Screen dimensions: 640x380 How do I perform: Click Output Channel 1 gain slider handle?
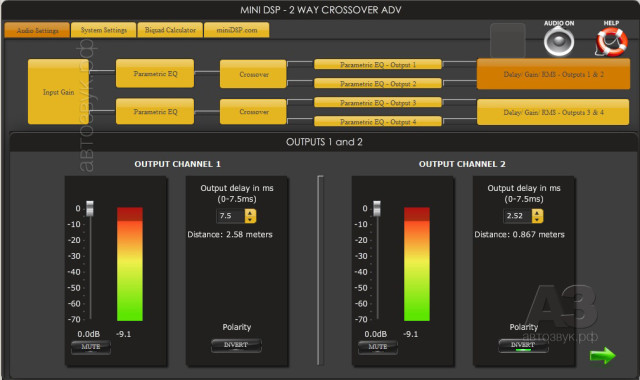89,208
